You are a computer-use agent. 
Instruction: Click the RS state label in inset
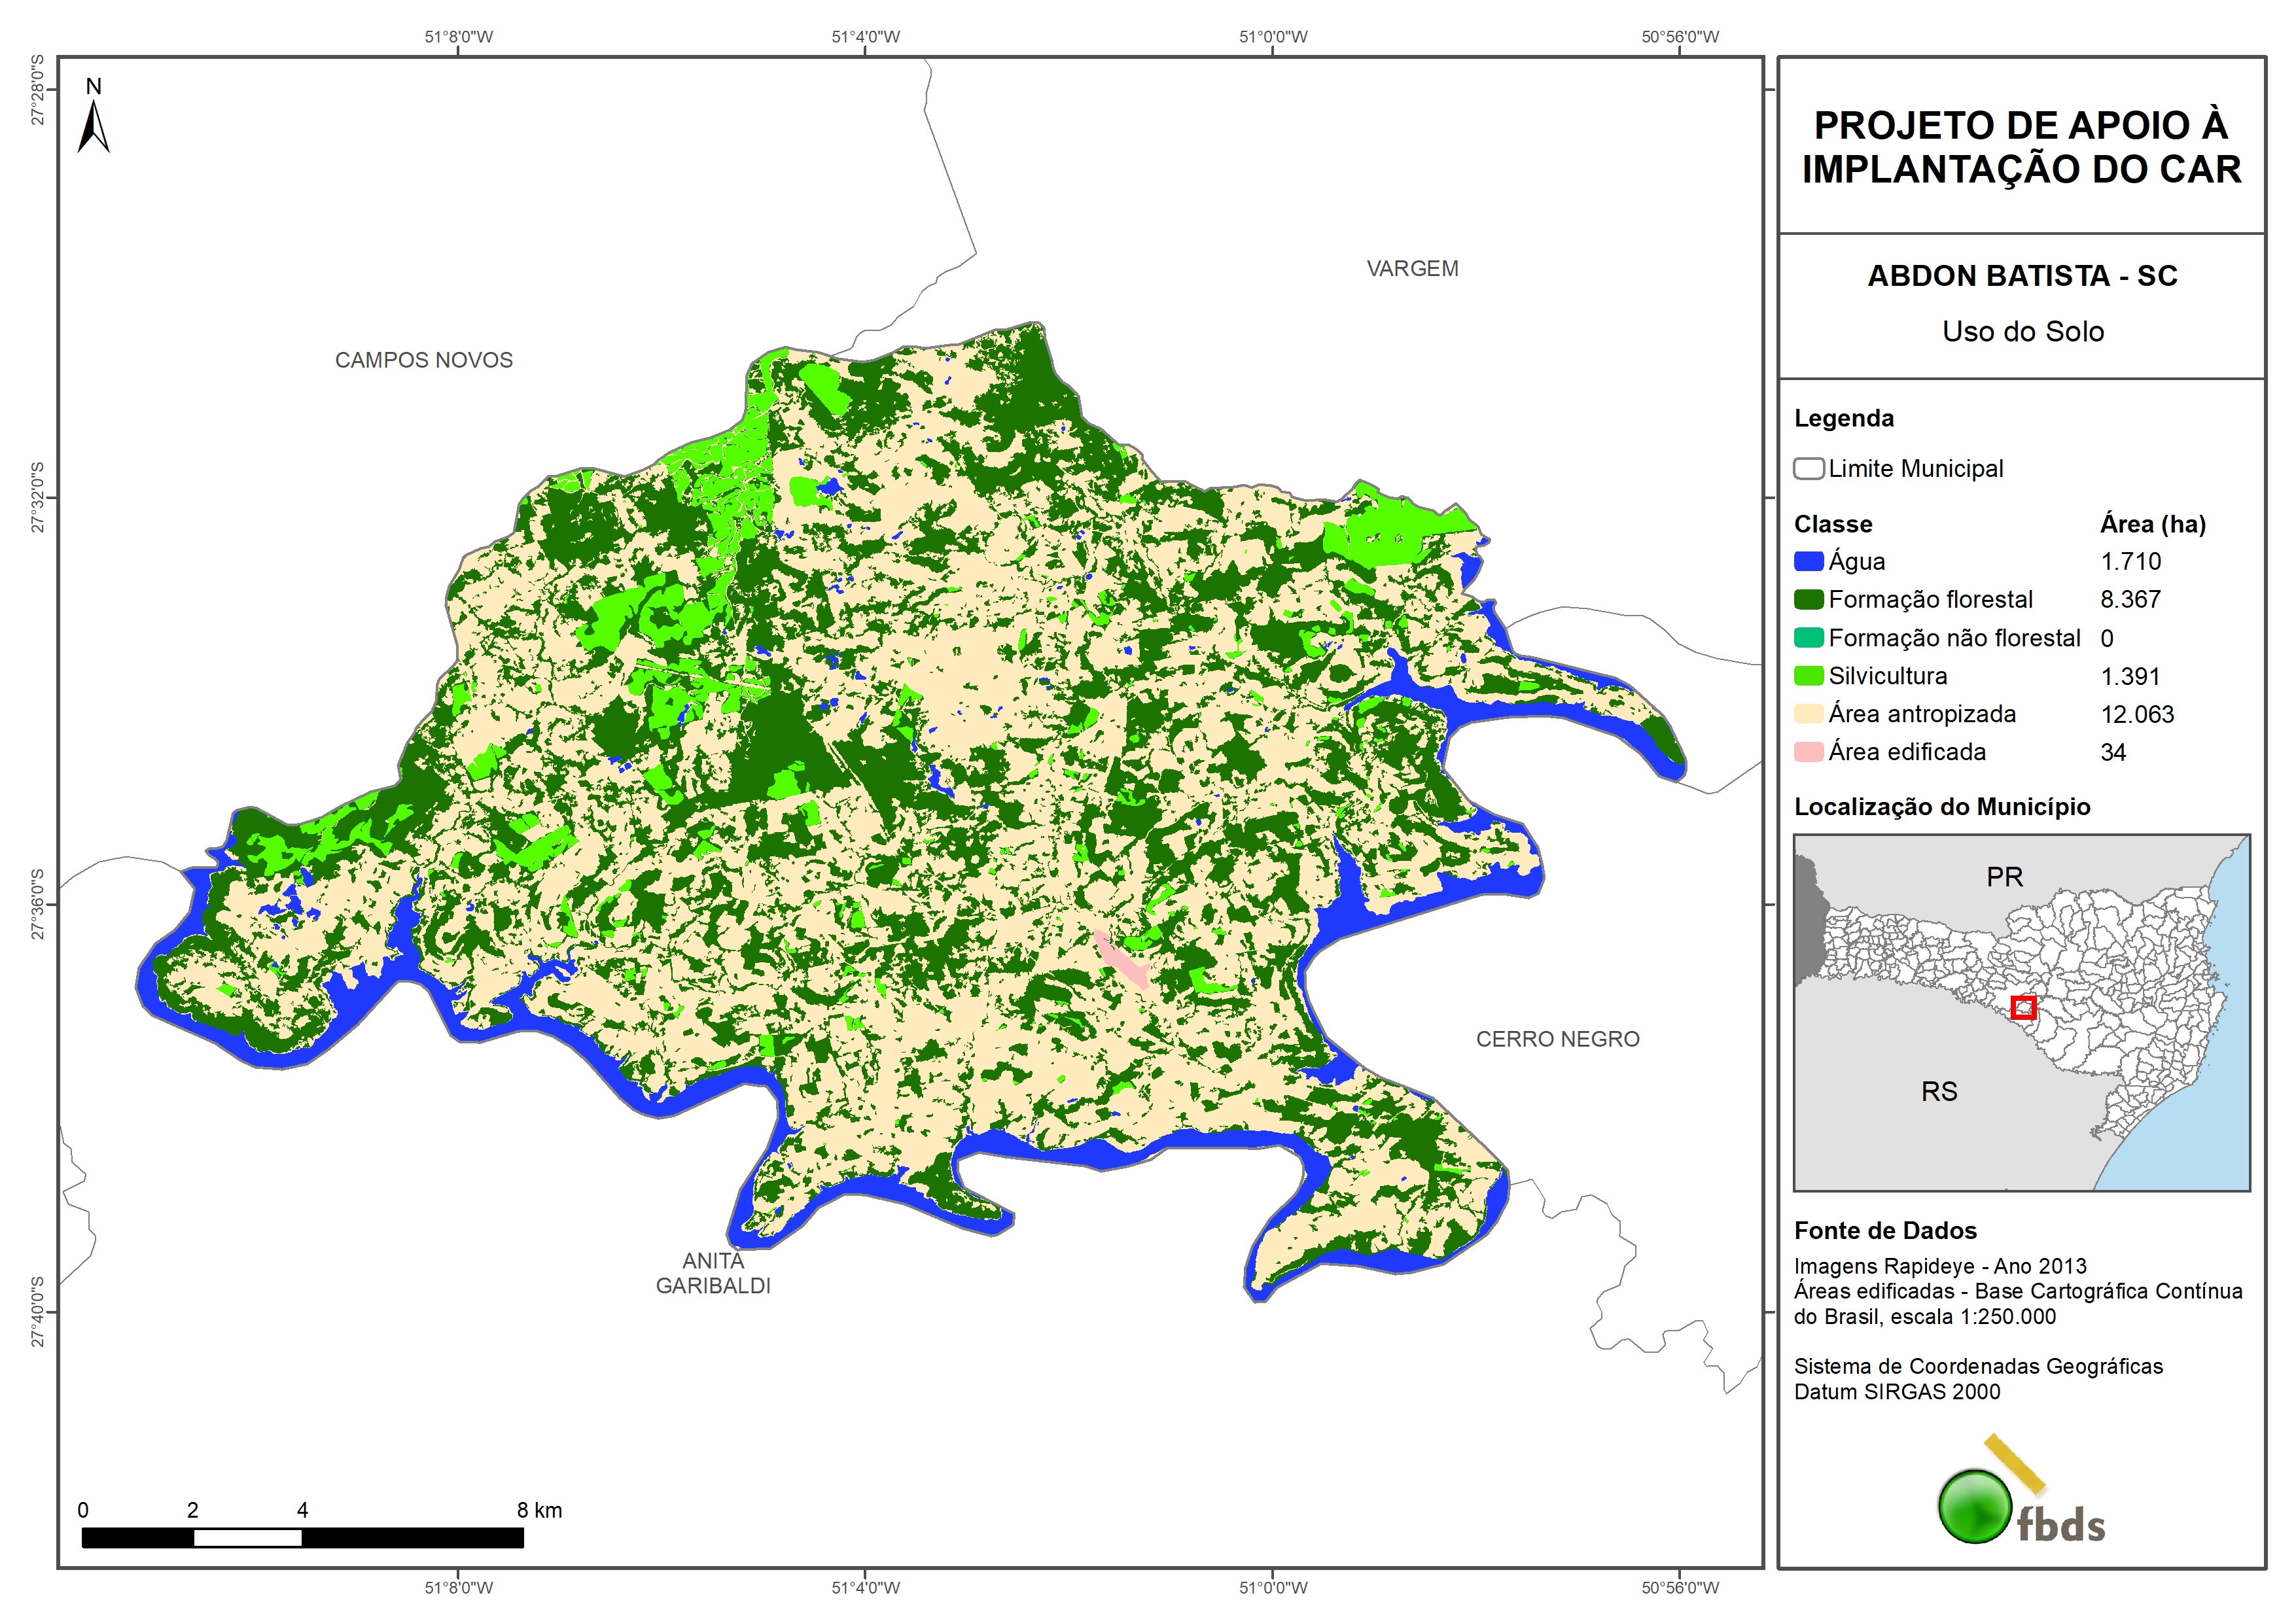click(x=1939, y=1091)
